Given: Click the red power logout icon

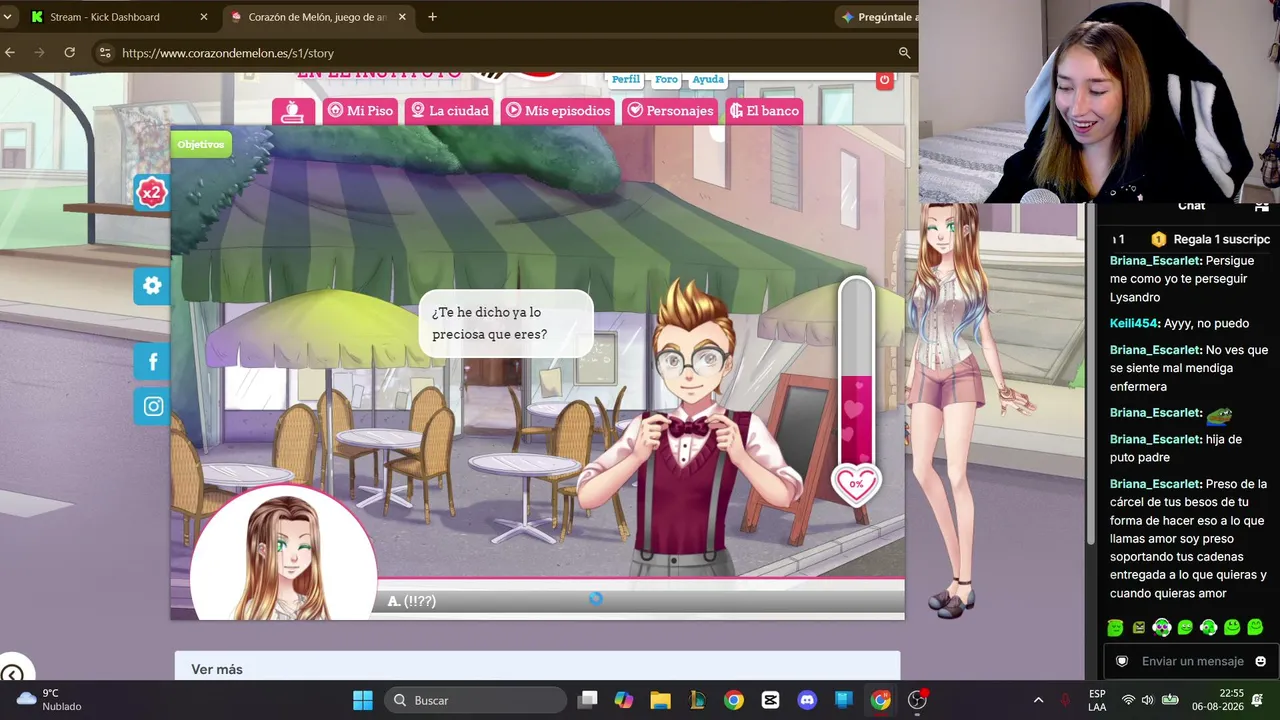Looking at the screenshot, I should click(x=884, y=80).
